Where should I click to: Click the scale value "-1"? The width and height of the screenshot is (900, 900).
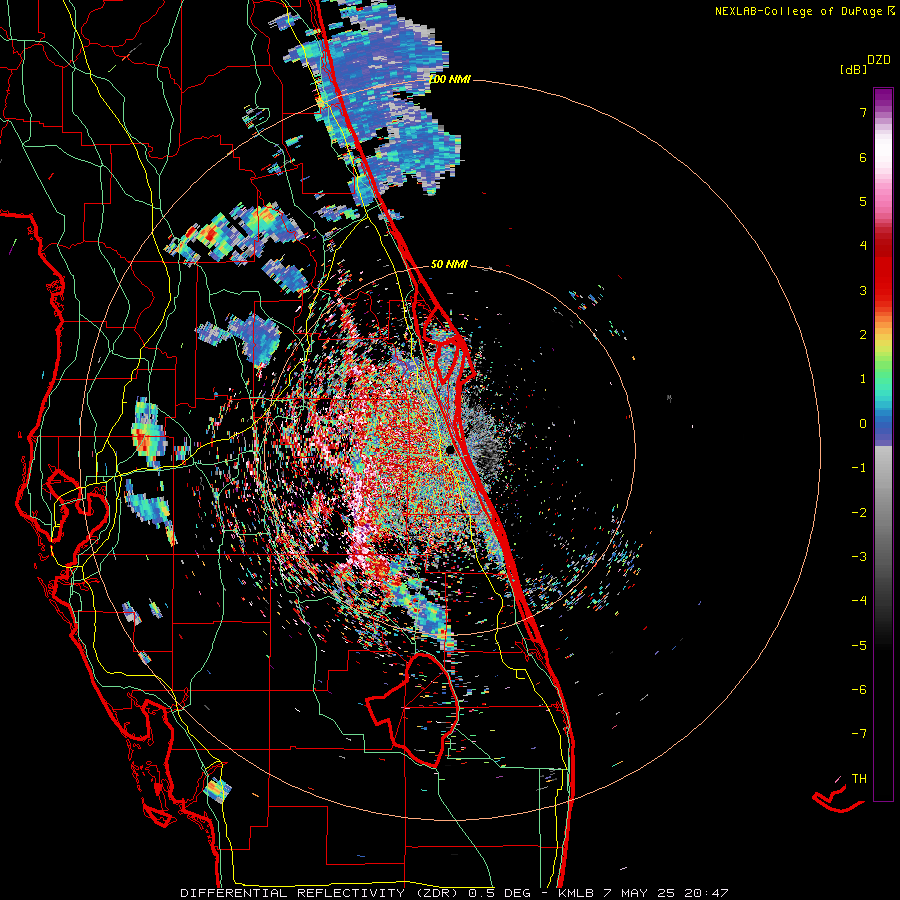tap(859, 468)
